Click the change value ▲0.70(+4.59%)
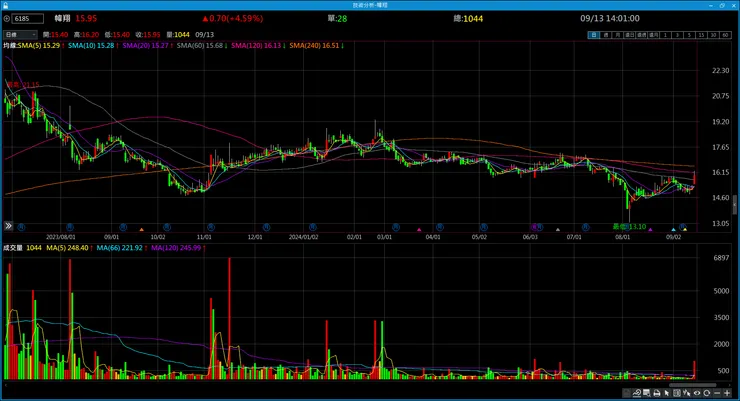This screenshot has height=401, width=740. click(233, 18)
